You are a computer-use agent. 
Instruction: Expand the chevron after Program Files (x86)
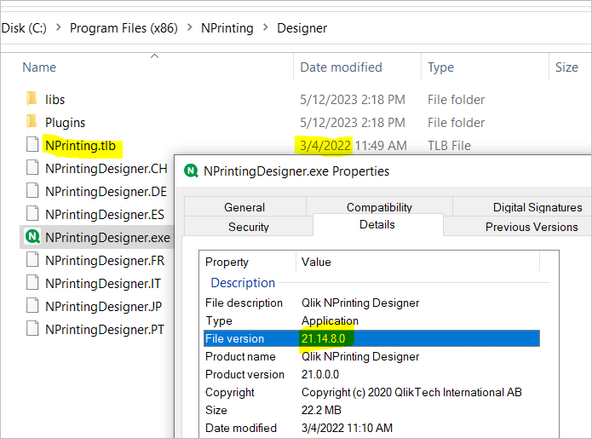(x=190, y=28)
